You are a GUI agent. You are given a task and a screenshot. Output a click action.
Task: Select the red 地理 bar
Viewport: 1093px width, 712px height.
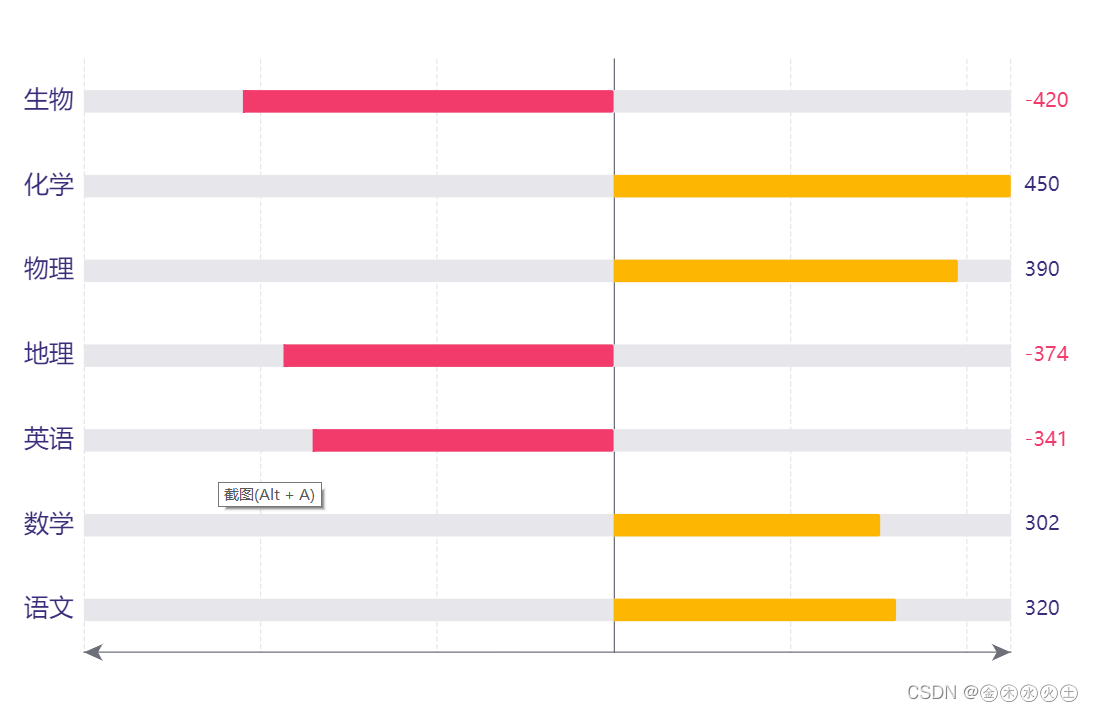(448, 356)
